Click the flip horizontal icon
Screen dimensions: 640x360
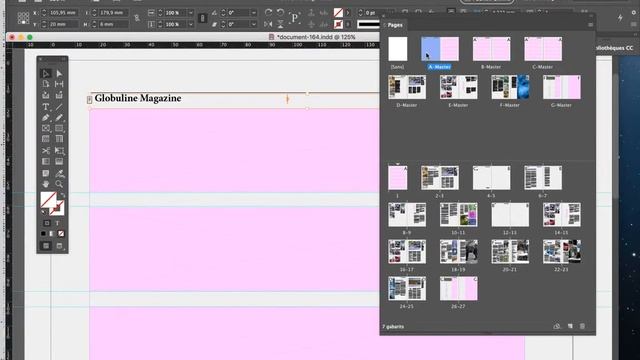coord(268,24)
